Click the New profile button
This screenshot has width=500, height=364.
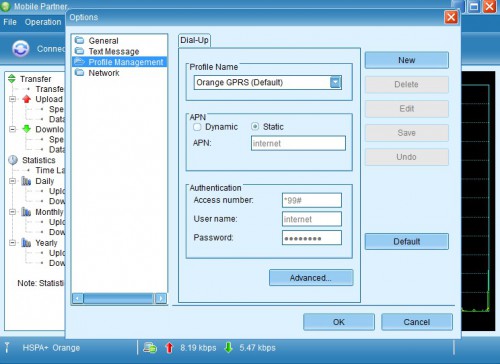tap(407, 60)
